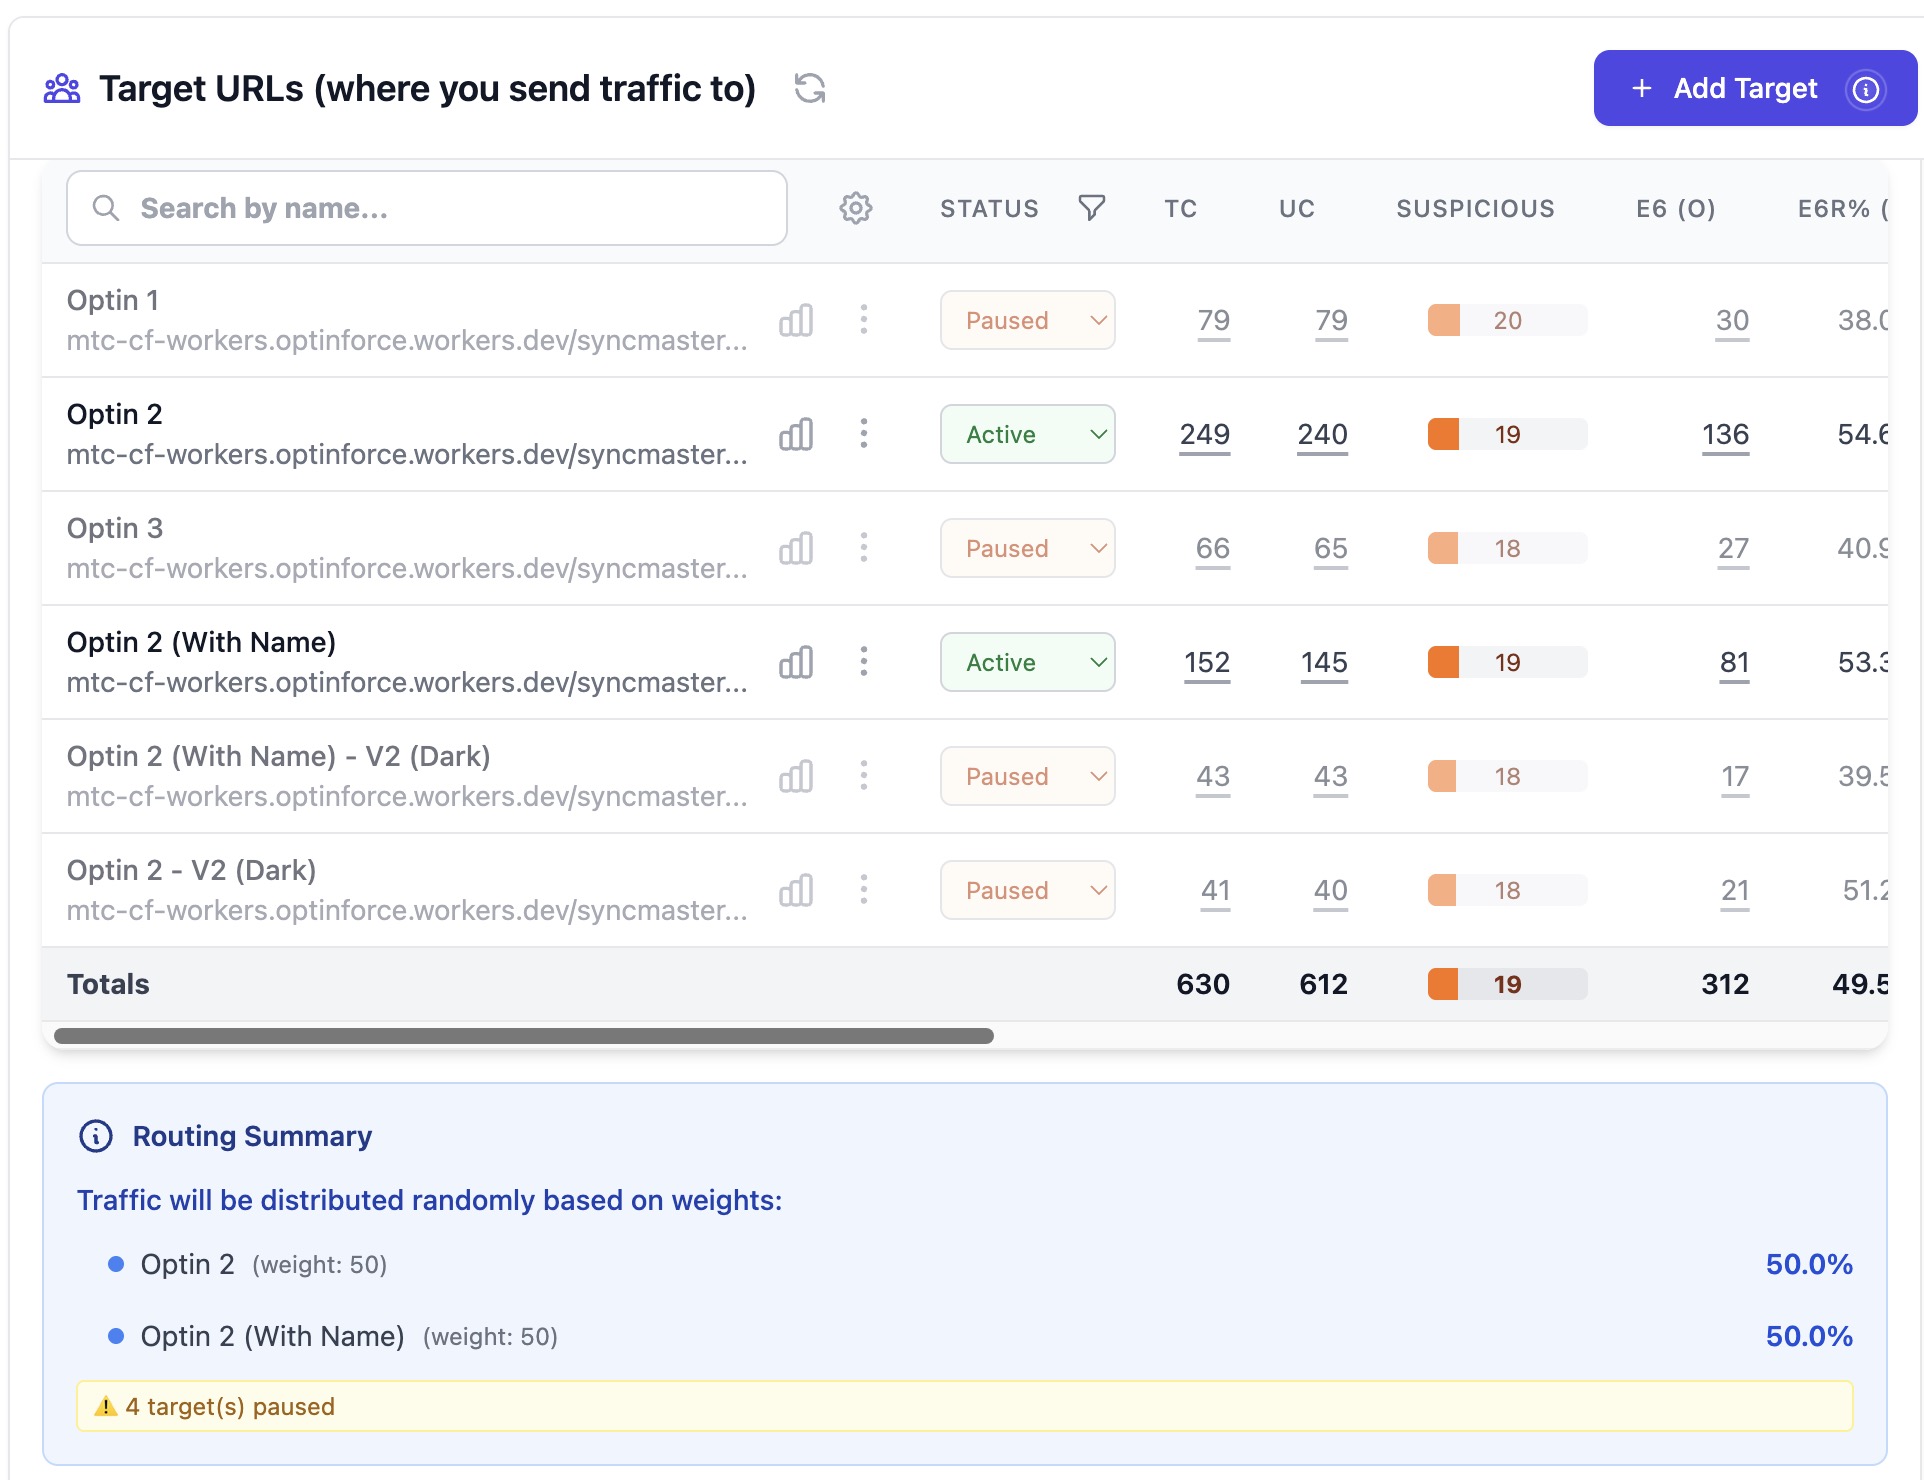
Task: Open chart icon for Optin 2 - V2 (Dark)
Action: click(x=796, y=890)
